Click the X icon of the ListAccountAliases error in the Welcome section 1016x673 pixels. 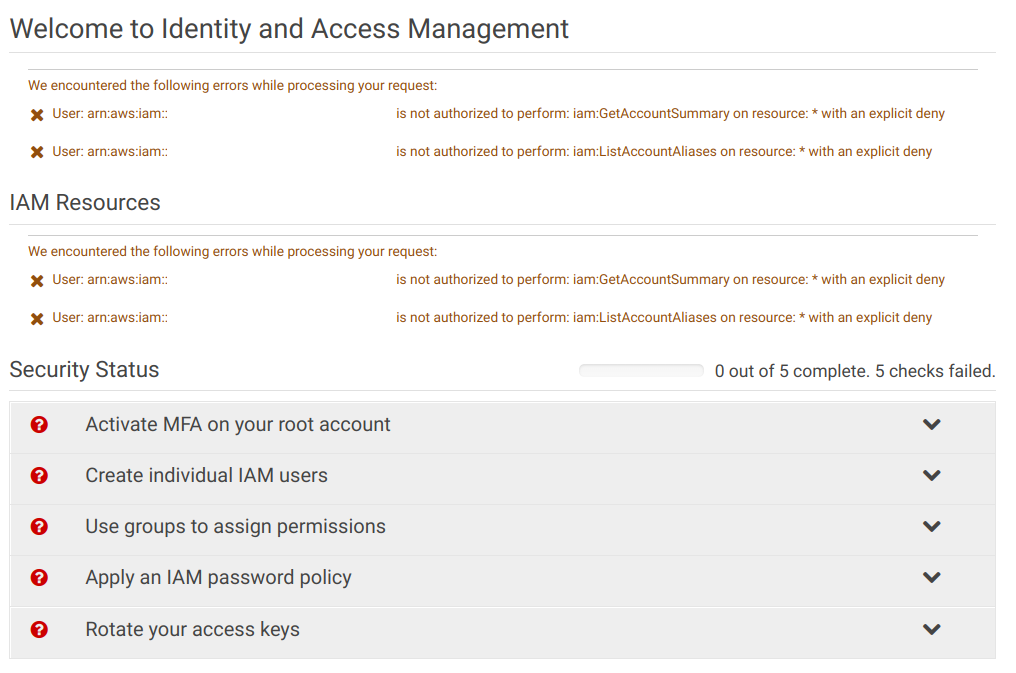point(37,152)
